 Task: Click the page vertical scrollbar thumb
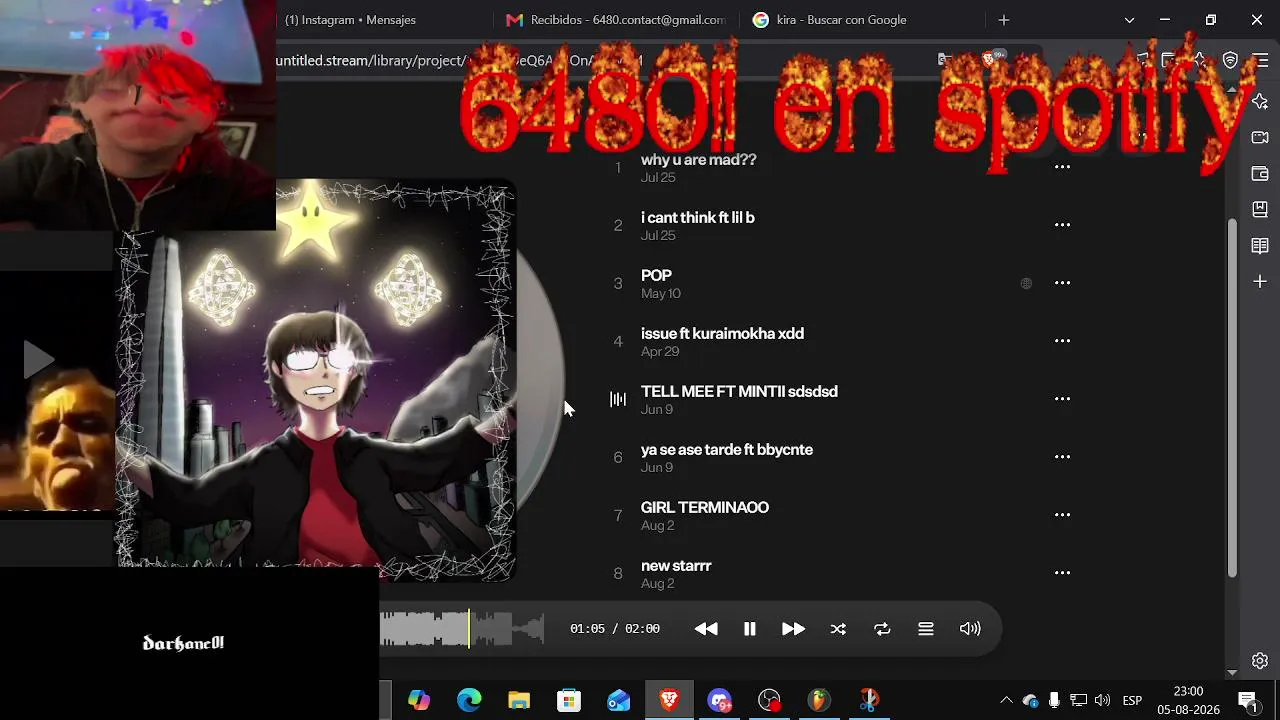(x=1232, y=397)
